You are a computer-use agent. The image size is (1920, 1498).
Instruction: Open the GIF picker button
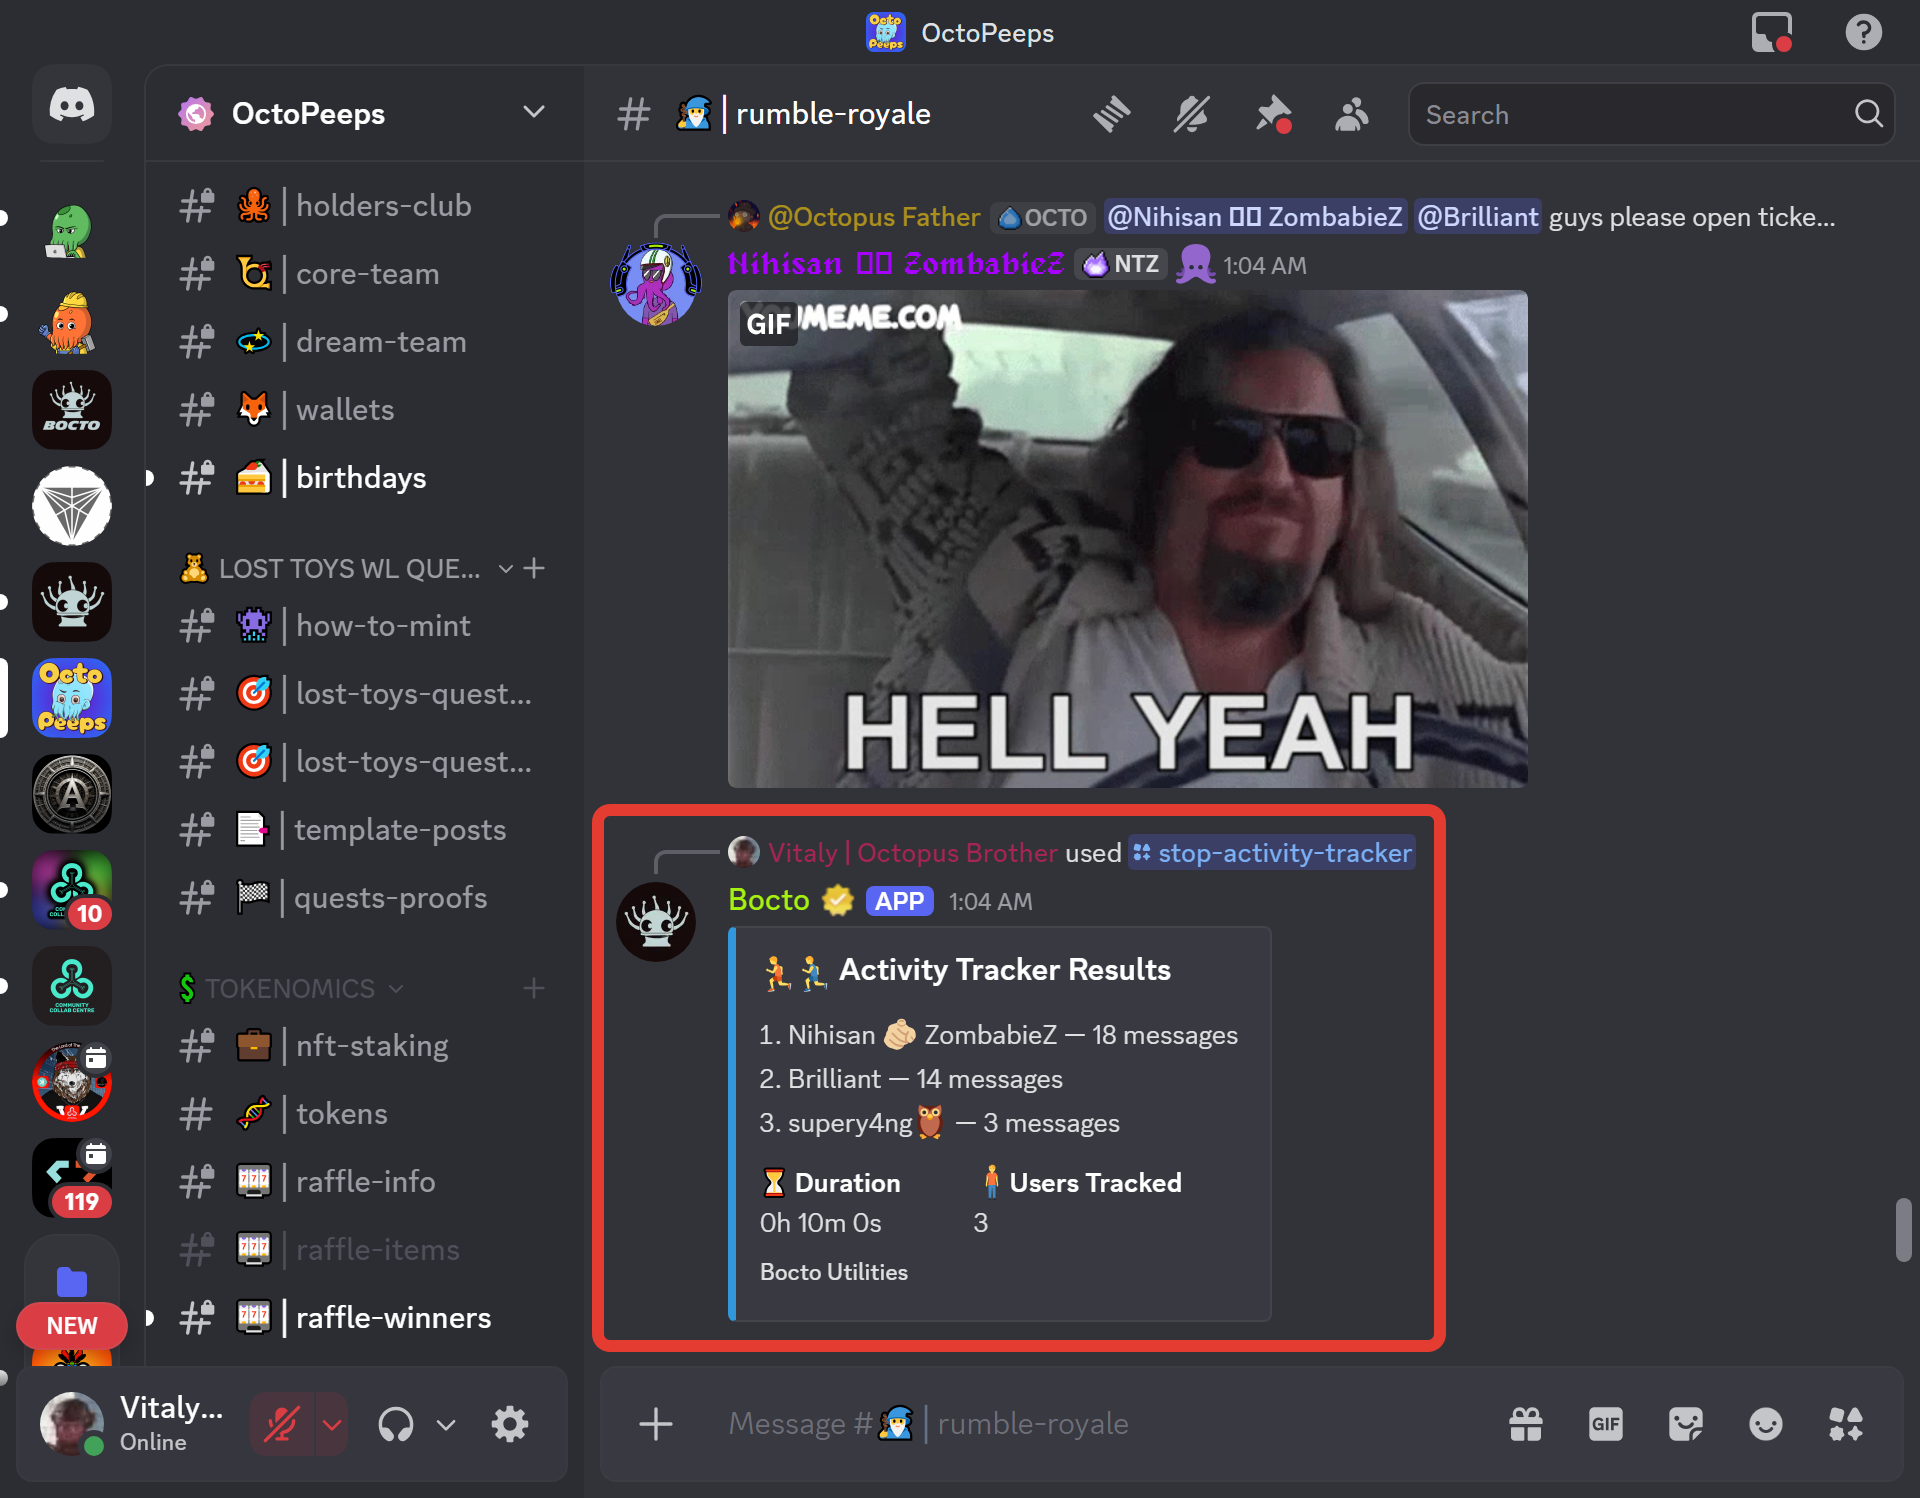(x=1605, y=1423)
